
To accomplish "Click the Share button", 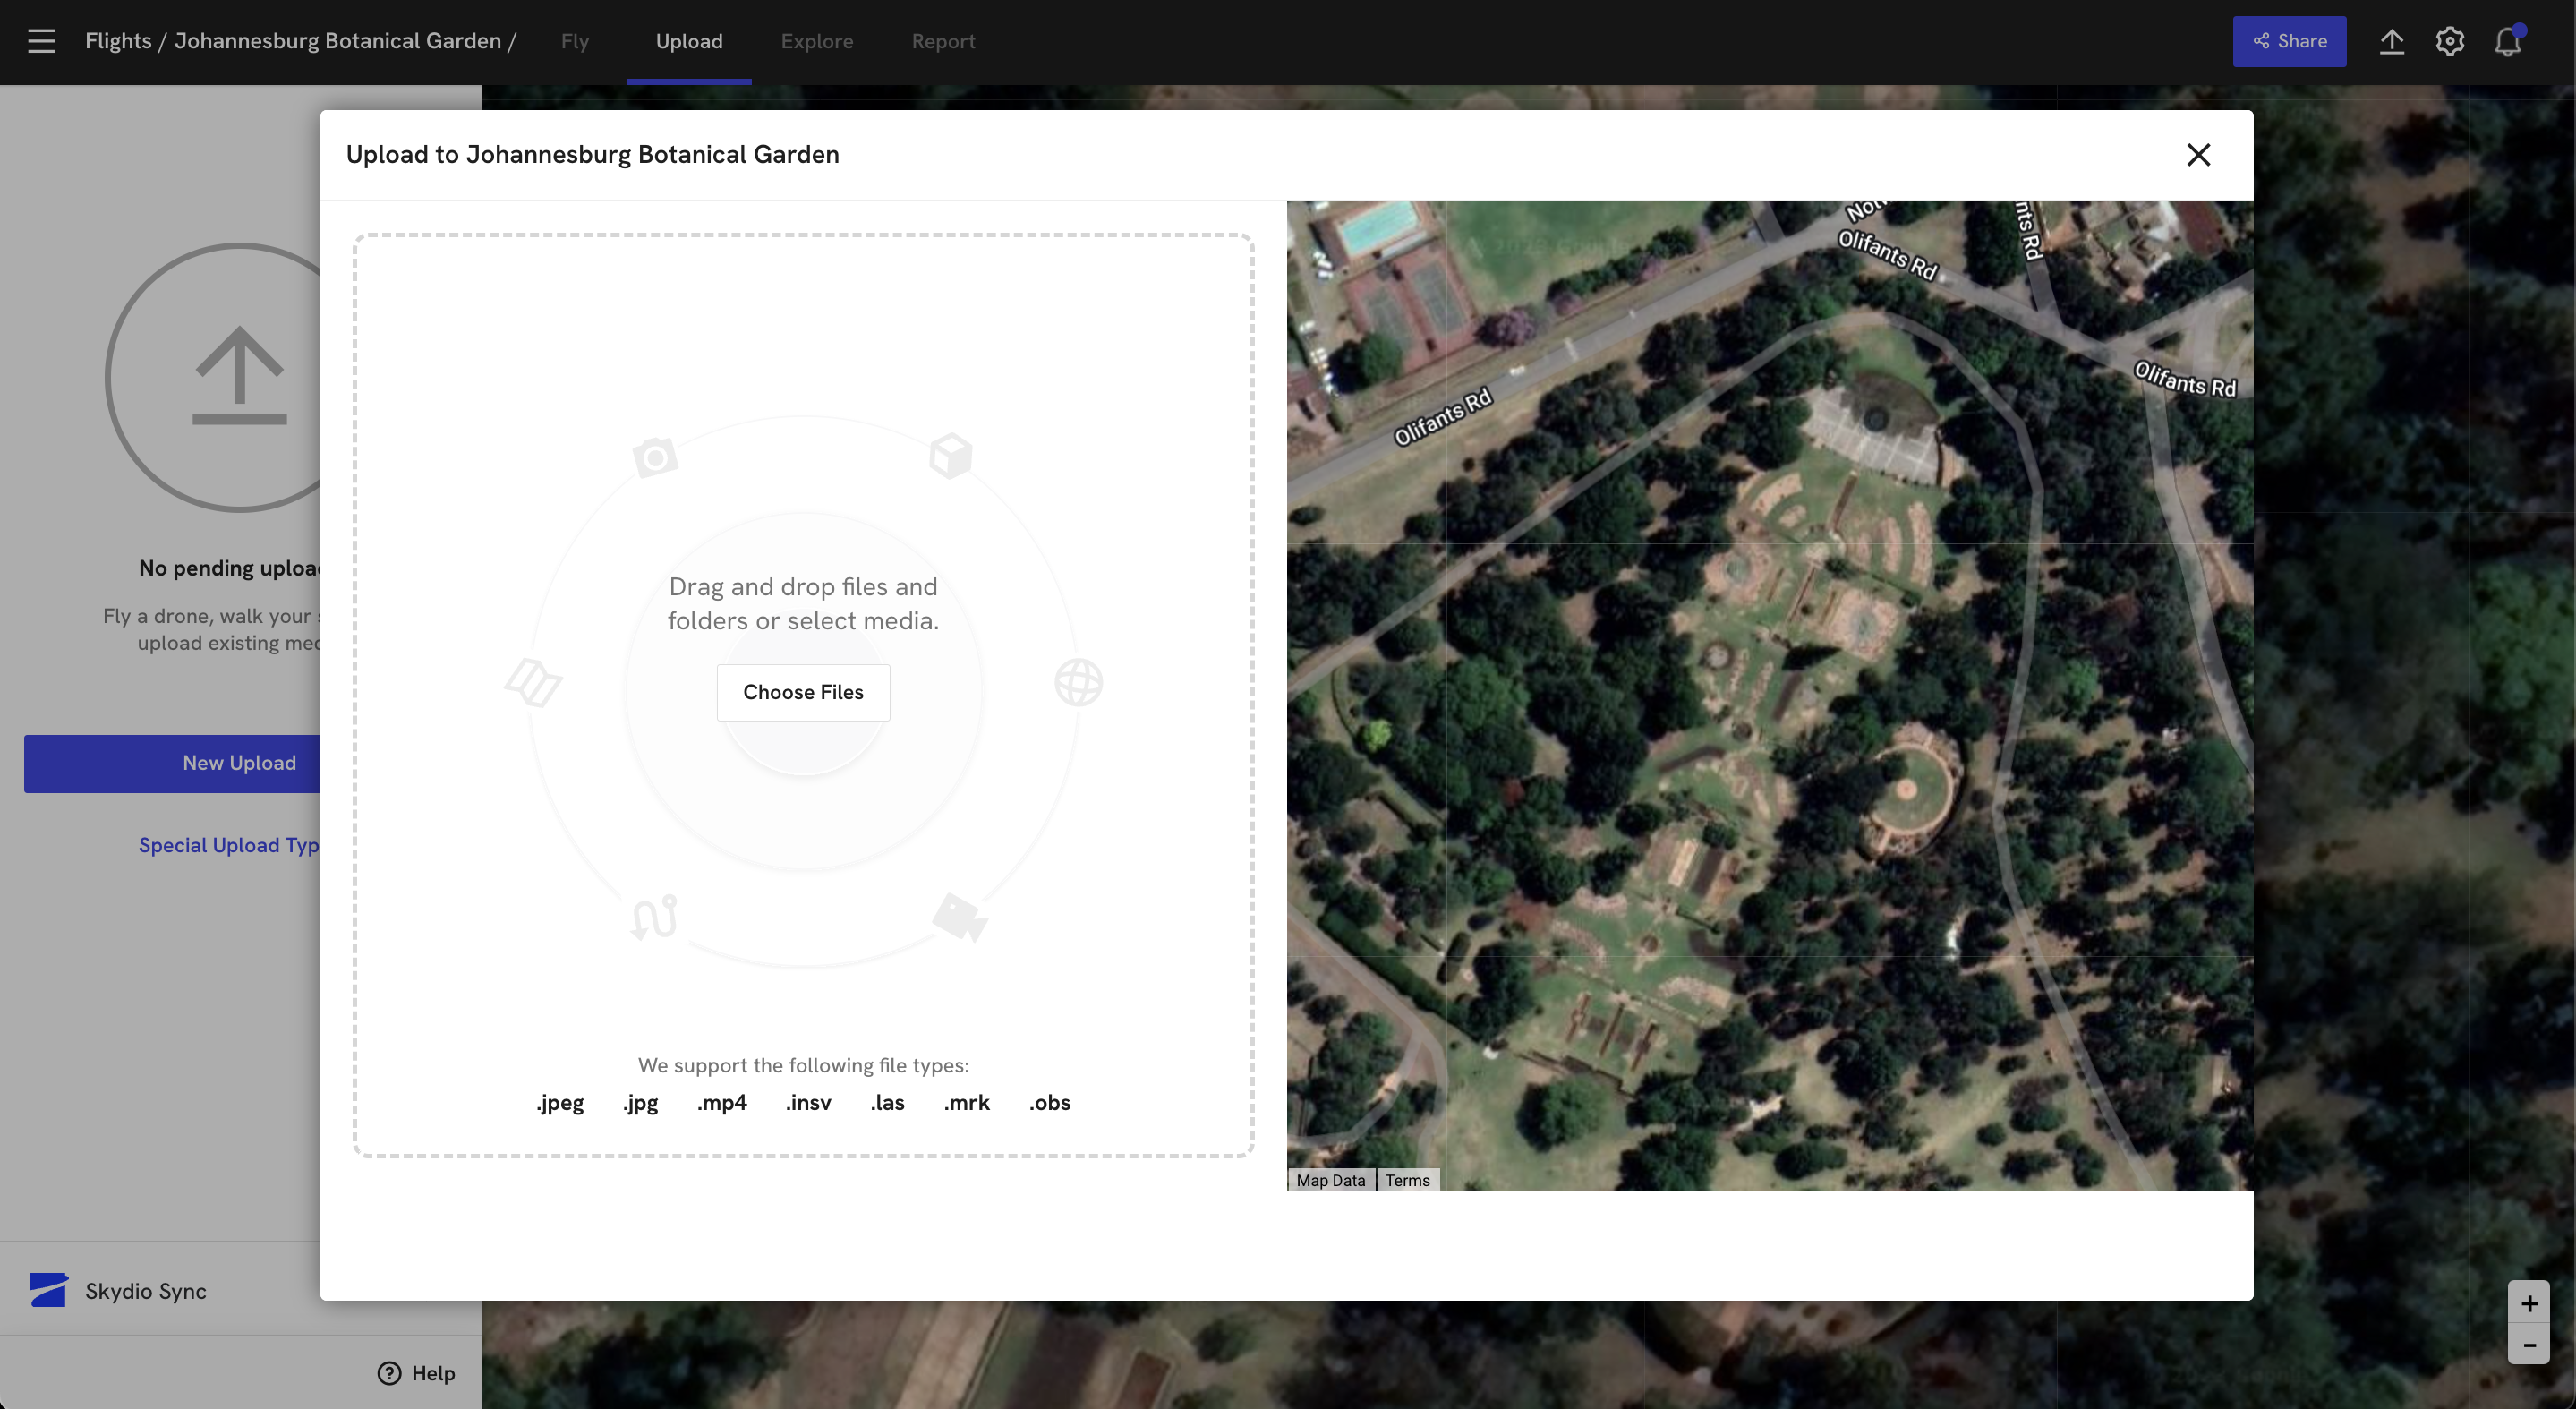I will [2290, 41].
